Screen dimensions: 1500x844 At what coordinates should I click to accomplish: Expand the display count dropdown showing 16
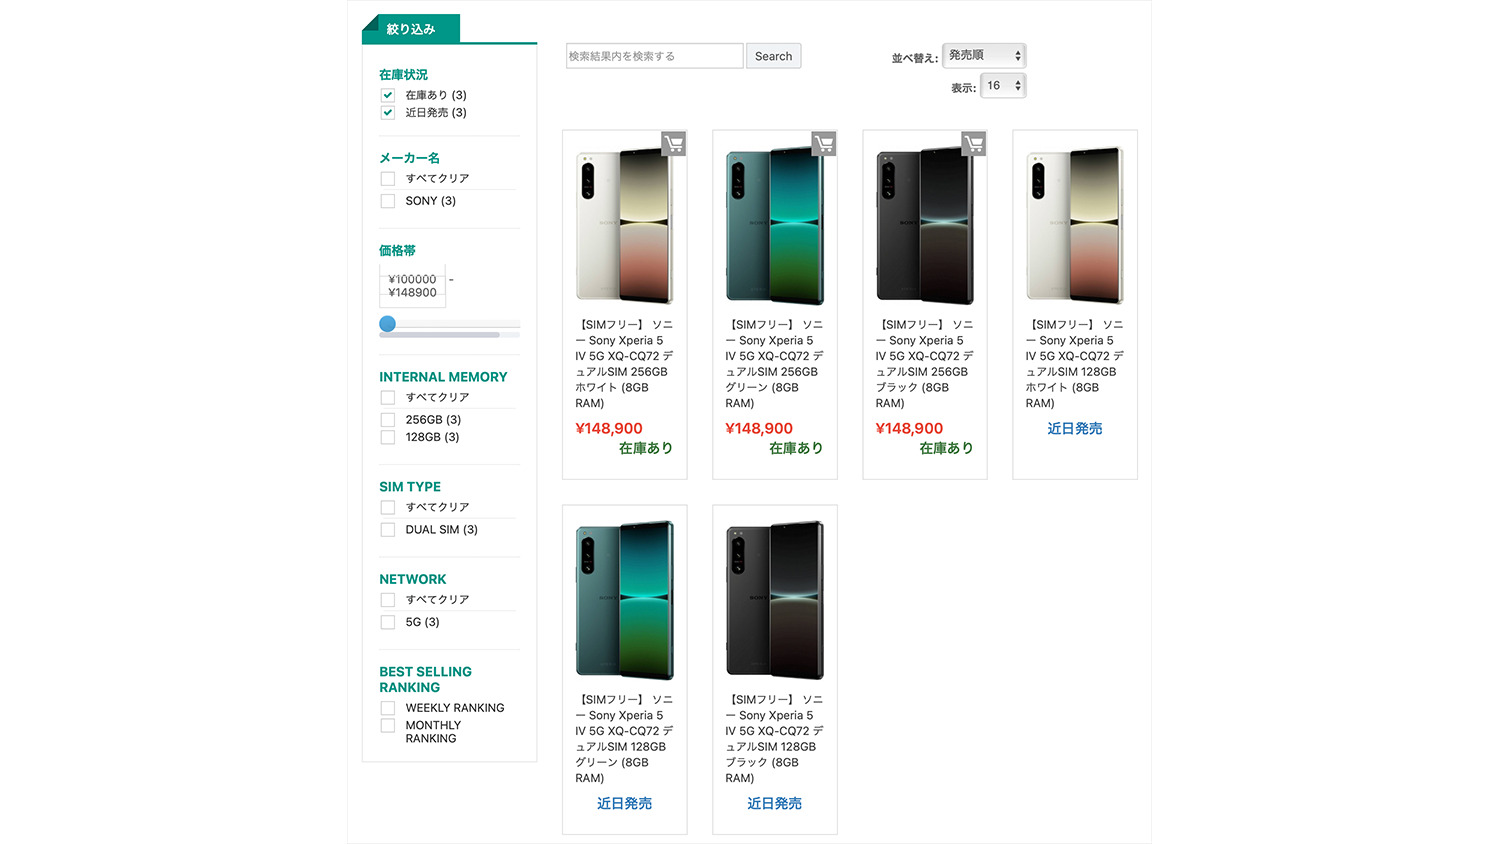(1003, 86)
